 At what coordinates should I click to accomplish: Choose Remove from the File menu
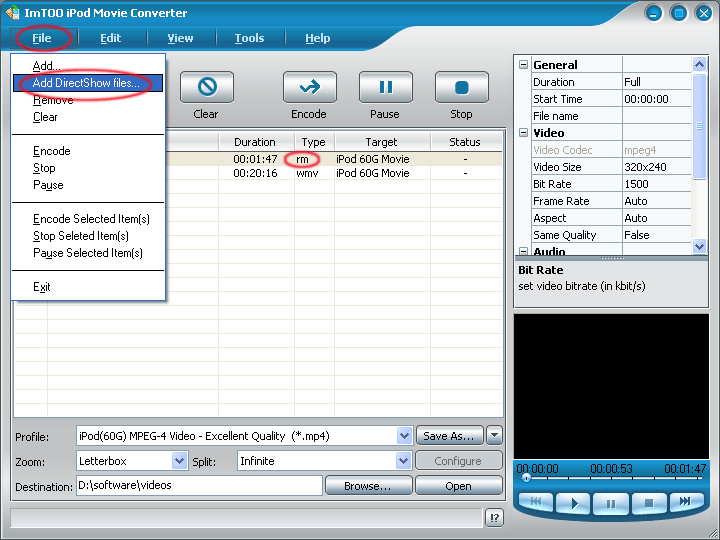pos(88,100)
